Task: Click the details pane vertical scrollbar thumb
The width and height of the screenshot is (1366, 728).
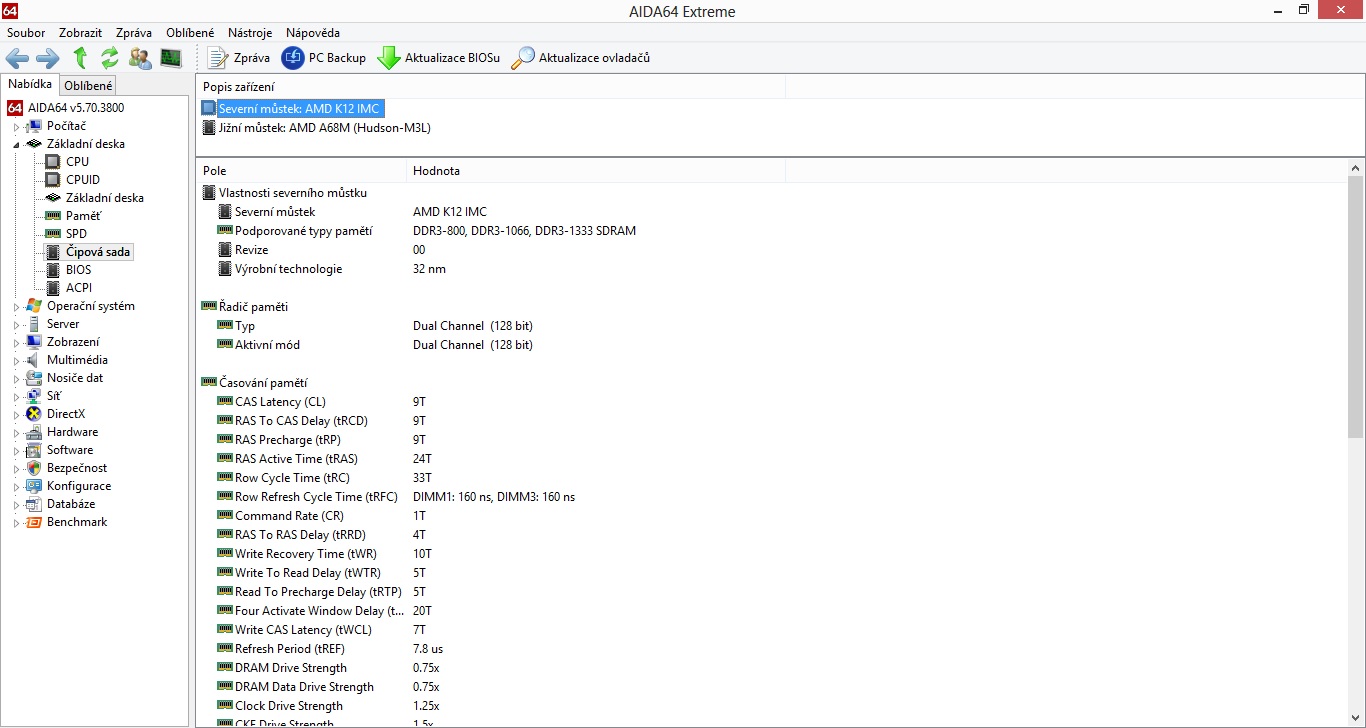Action: pyautogui.click(x=1356, y=306)
